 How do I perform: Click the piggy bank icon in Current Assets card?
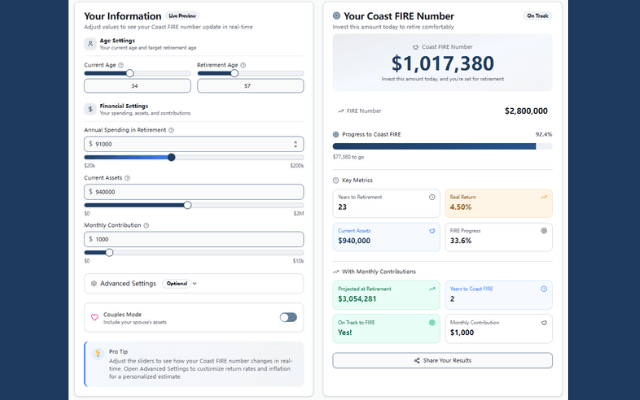click(432, 231)
